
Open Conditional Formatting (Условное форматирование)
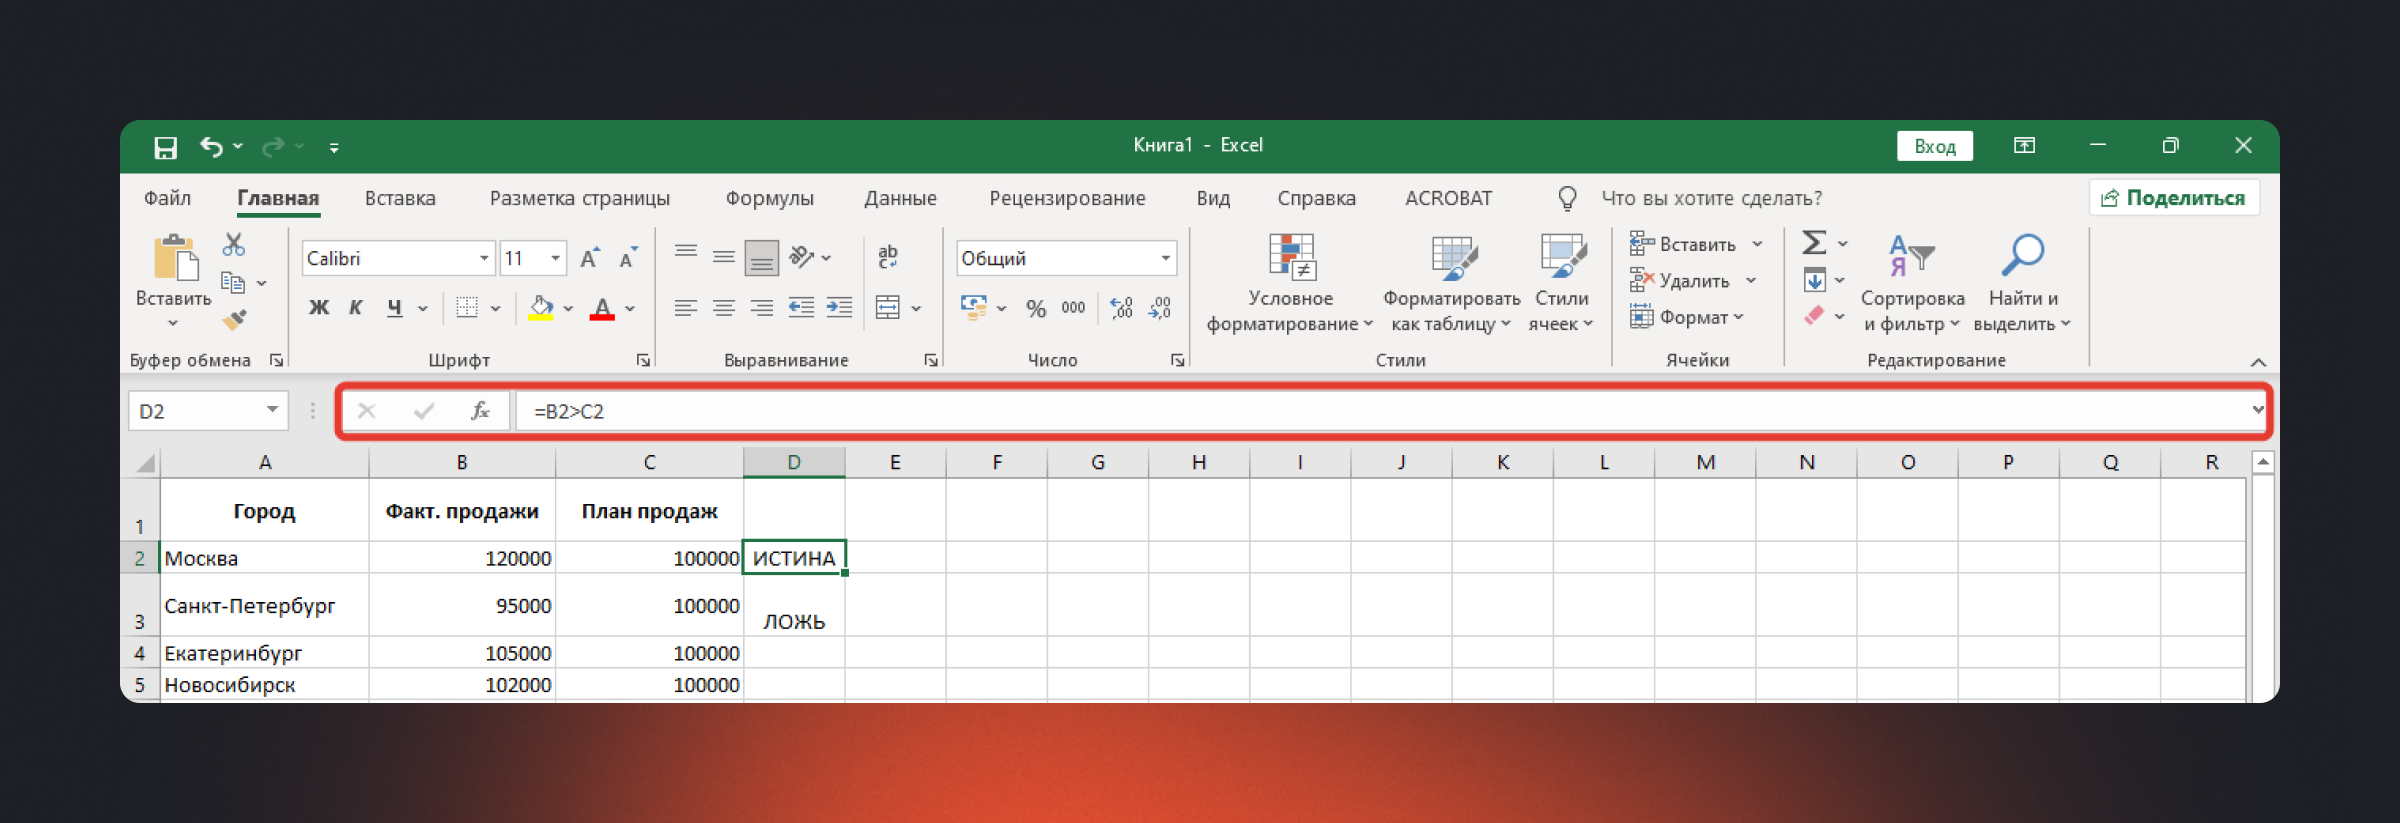[1290, 285]
